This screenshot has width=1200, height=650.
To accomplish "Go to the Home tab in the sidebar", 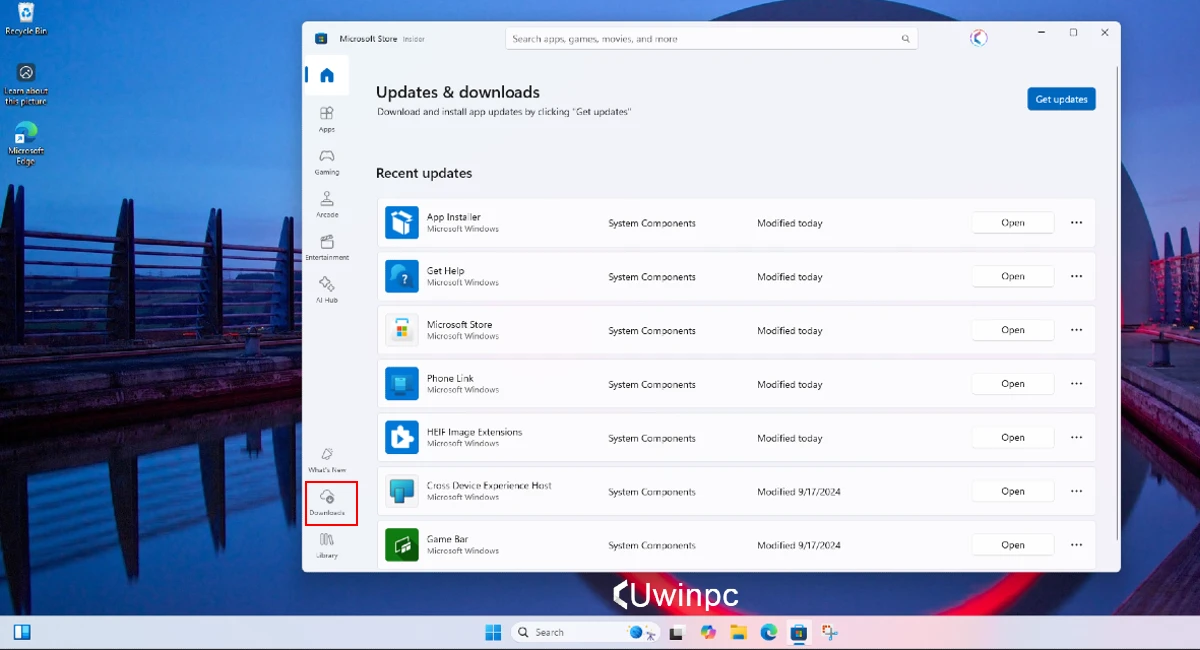I will click(x=326, y=76).
